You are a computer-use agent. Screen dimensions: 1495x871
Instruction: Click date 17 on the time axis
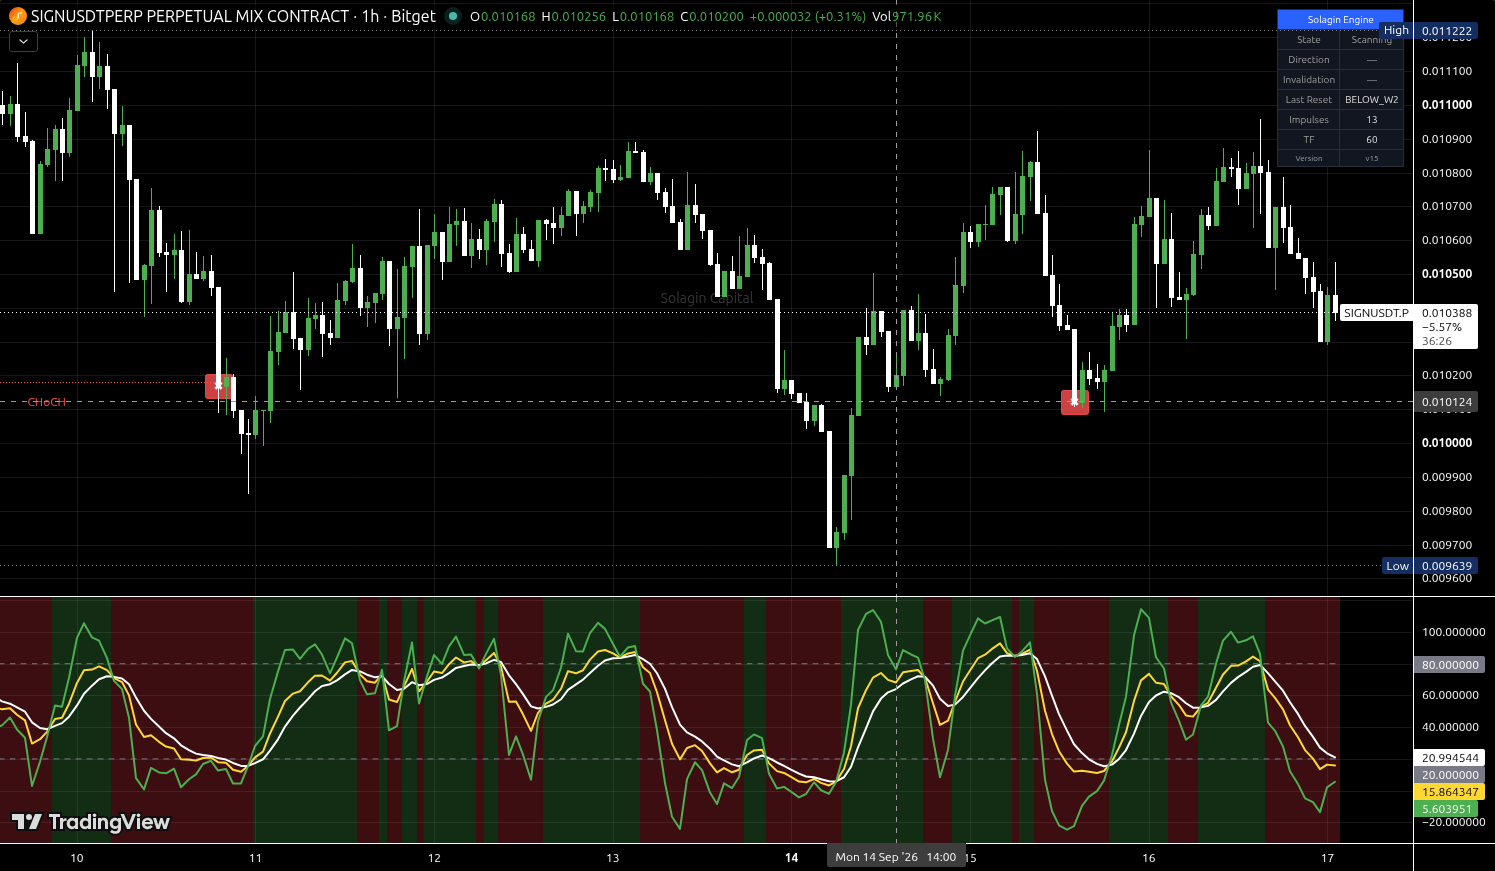pos(1327,858)
